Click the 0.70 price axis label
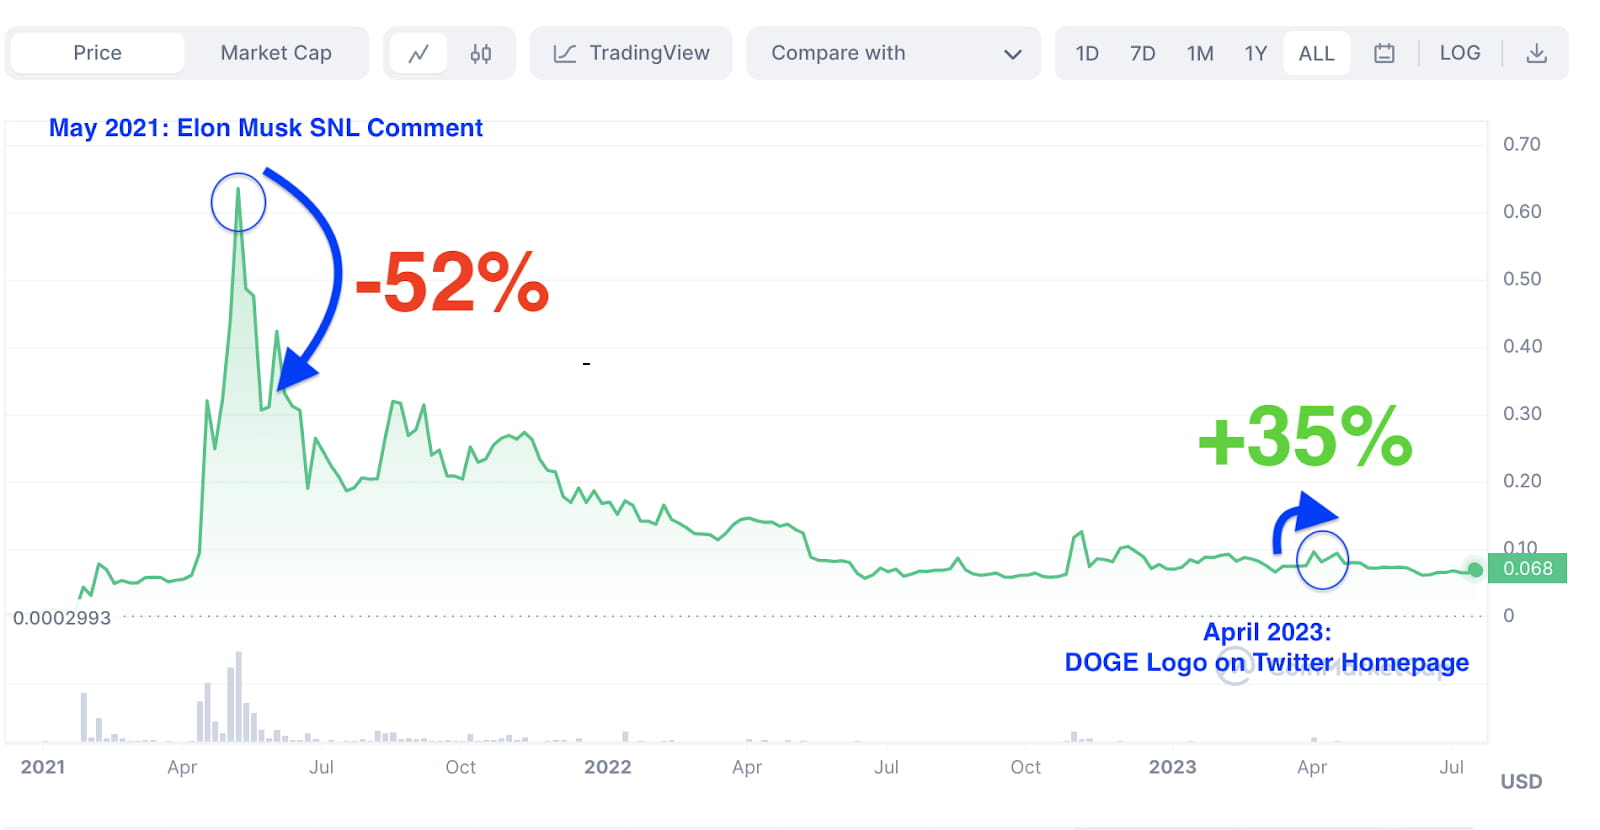Image resolution: width=1600 pixels, height=830 pixels. coord(1522,144)
